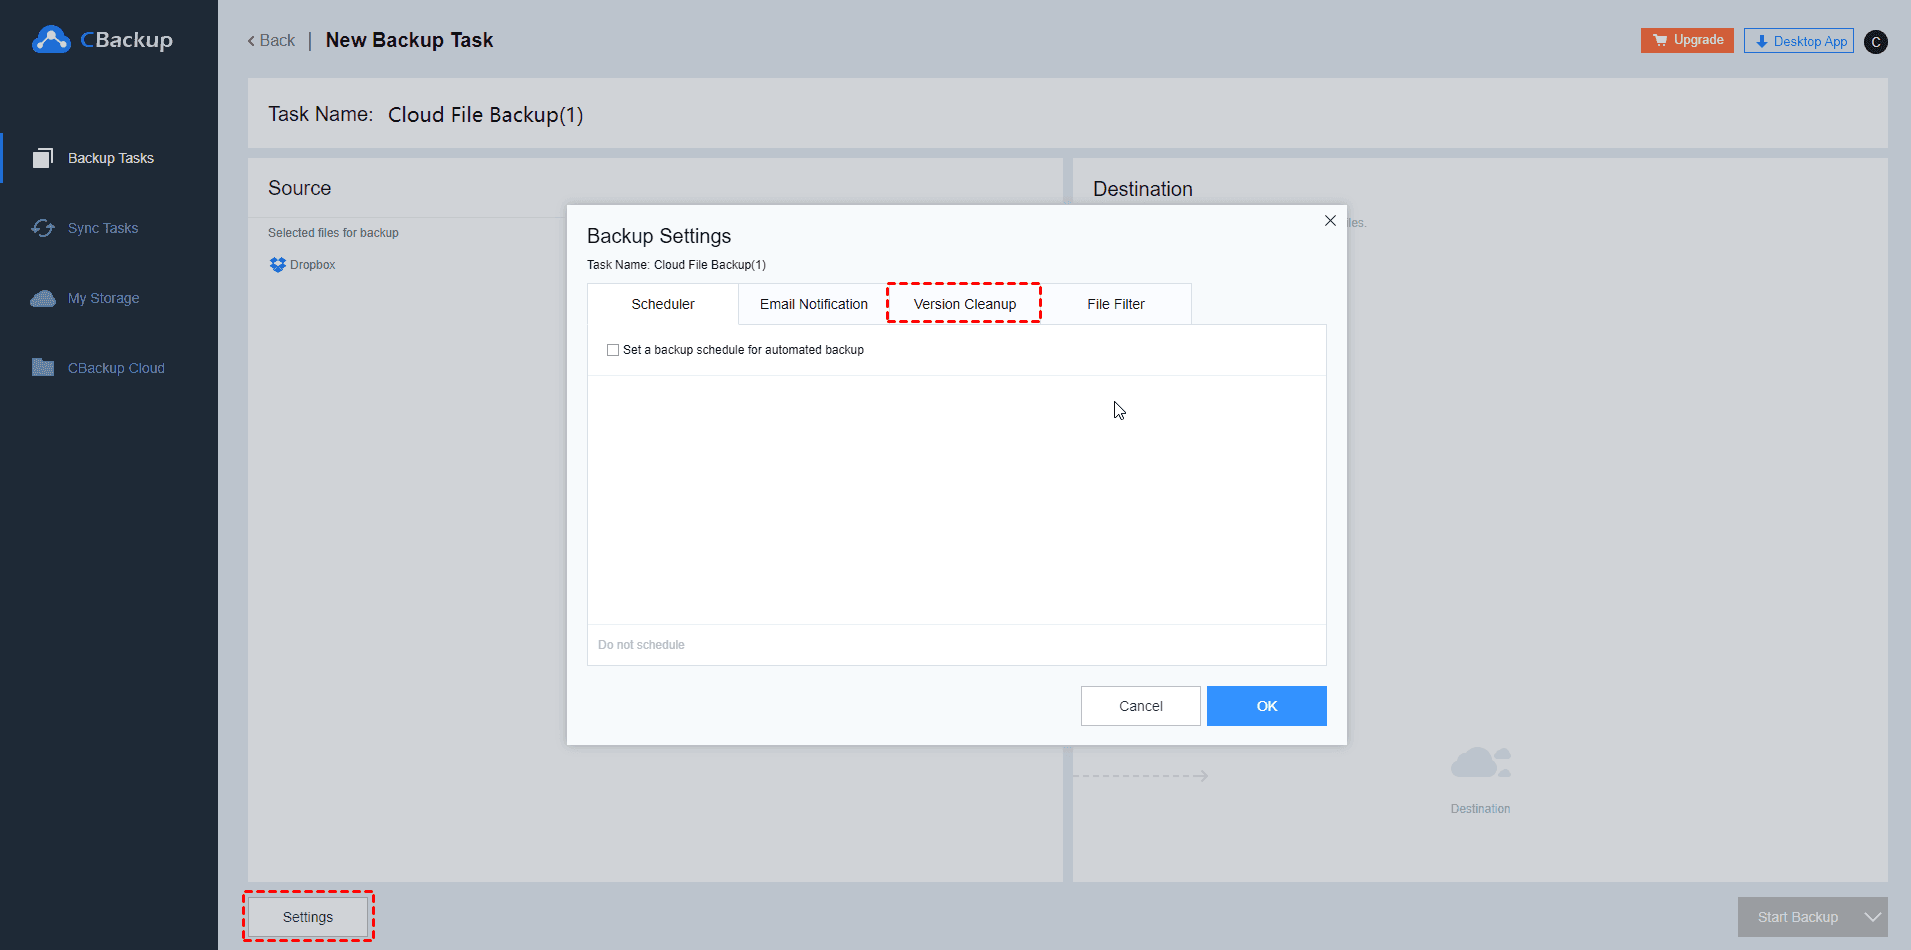Expand the Start Backup dropdown arrow
1911x950 pixels.
click(1872, 916)
